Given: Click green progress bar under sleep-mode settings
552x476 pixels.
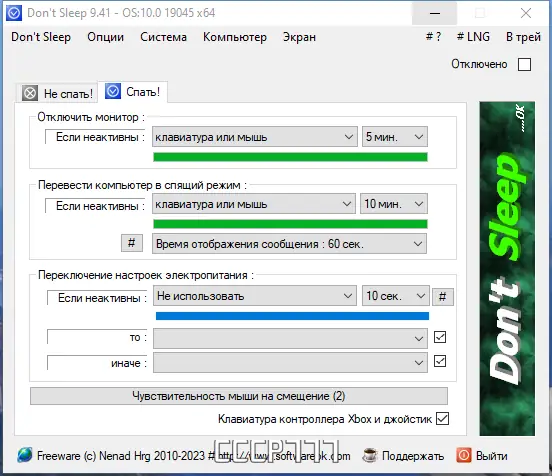Looking at the screenshot, I should 290,224.
